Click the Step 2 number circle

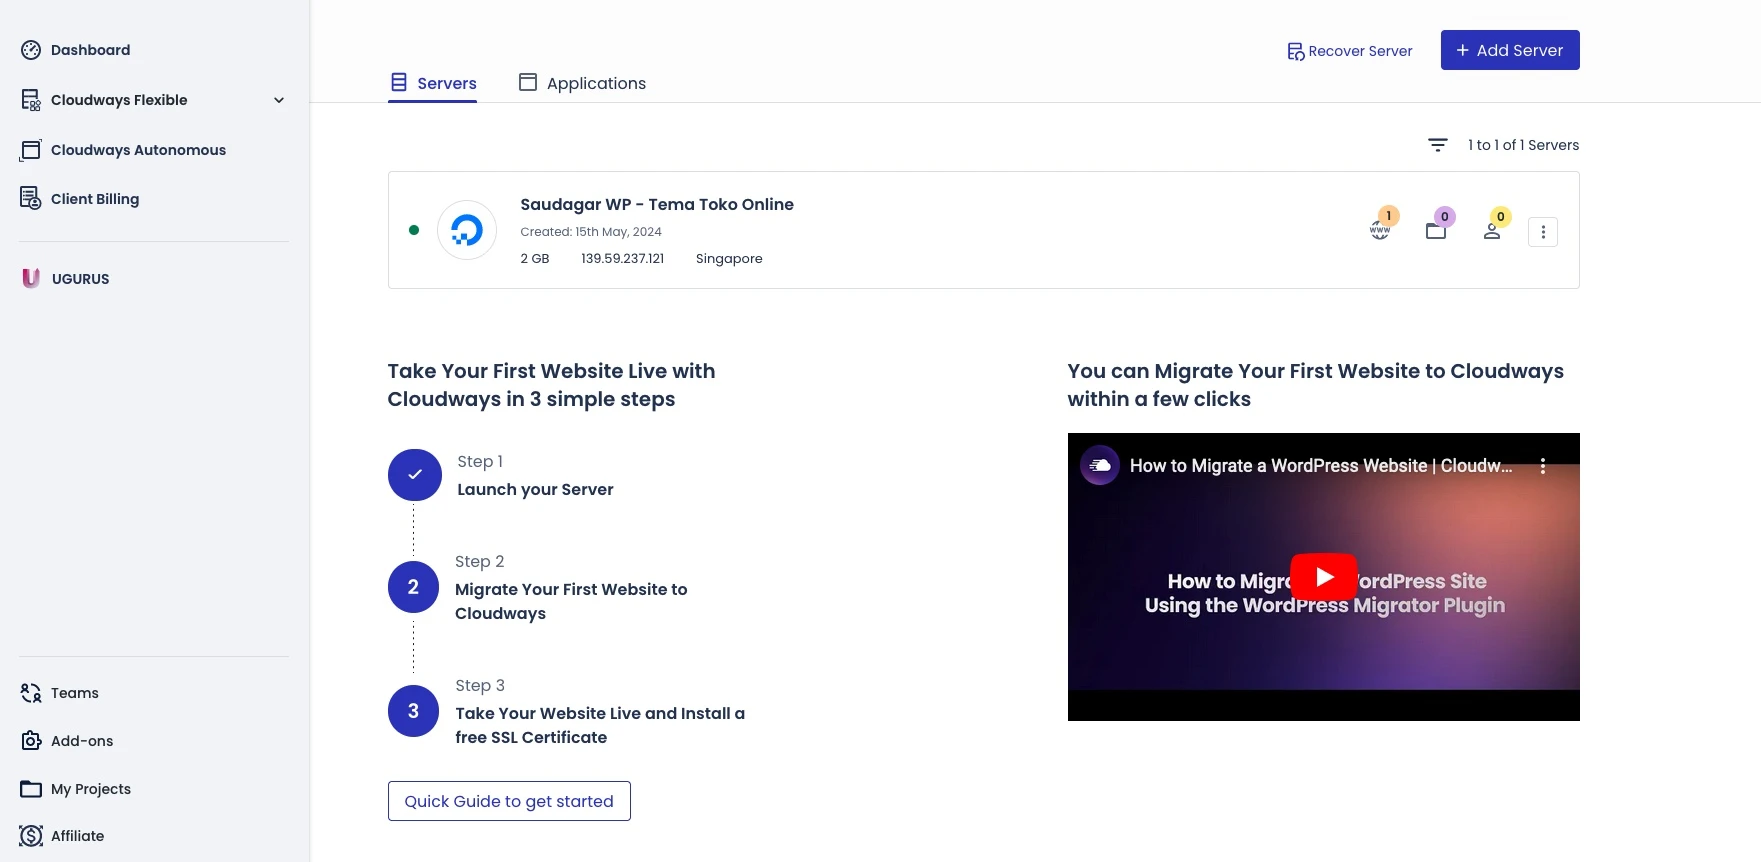coord(413,587)
